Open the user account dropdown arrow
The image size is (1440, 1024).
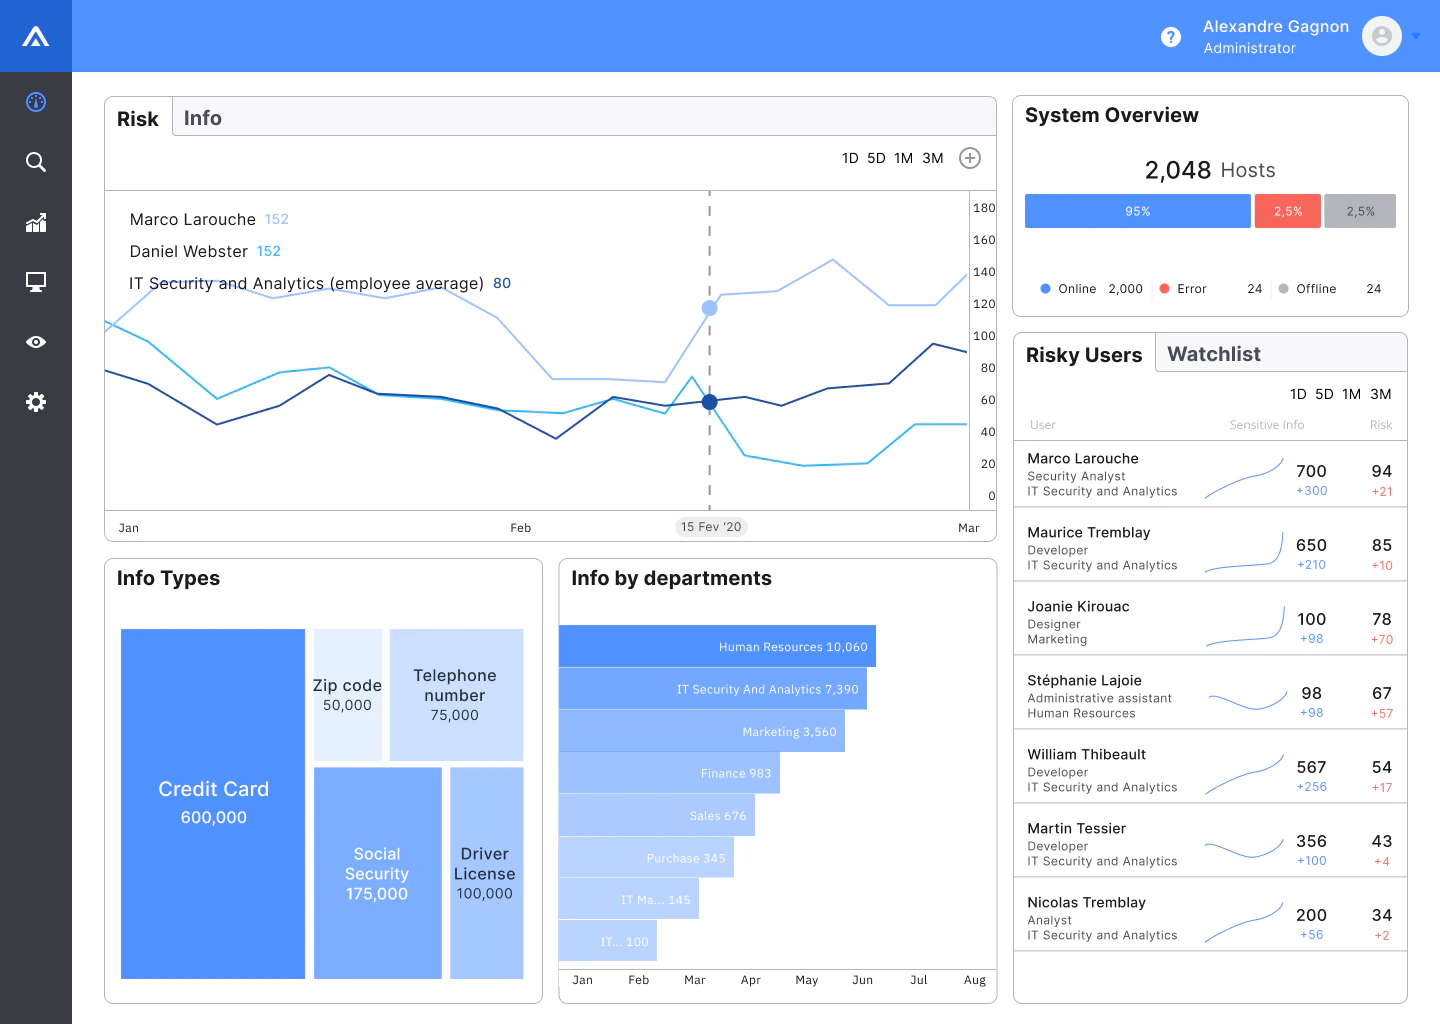point(1416,36)
